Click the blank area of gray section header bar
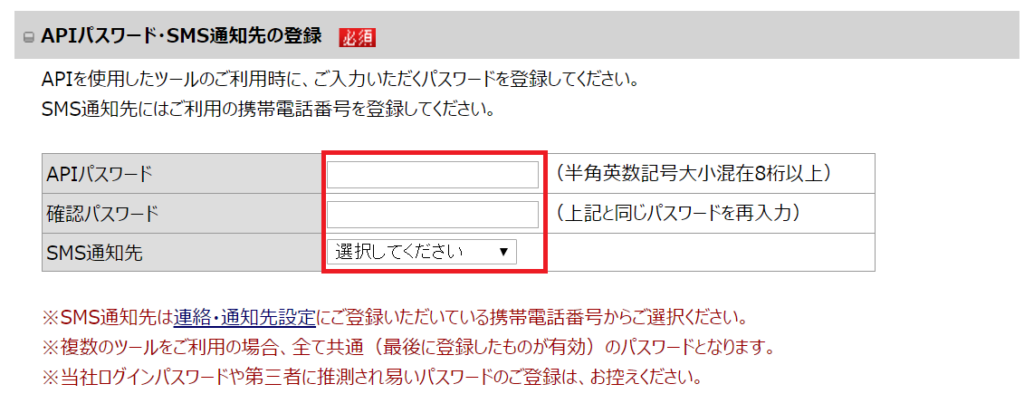 700,37
